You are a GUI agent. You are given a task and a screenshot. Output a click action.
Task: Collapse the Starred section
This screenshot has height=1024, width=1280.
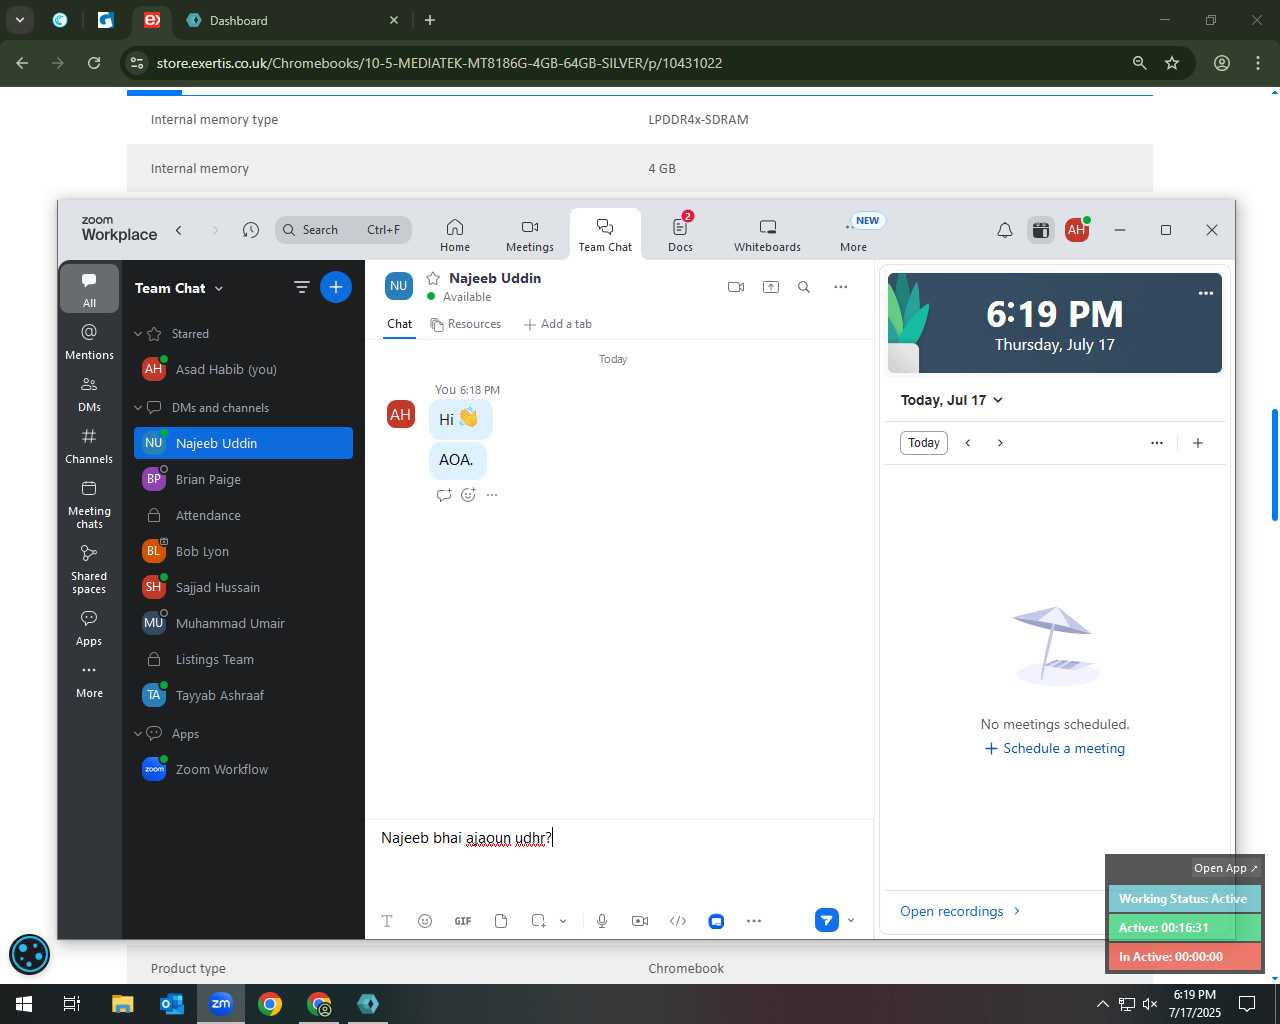click(x=139, y=334)
